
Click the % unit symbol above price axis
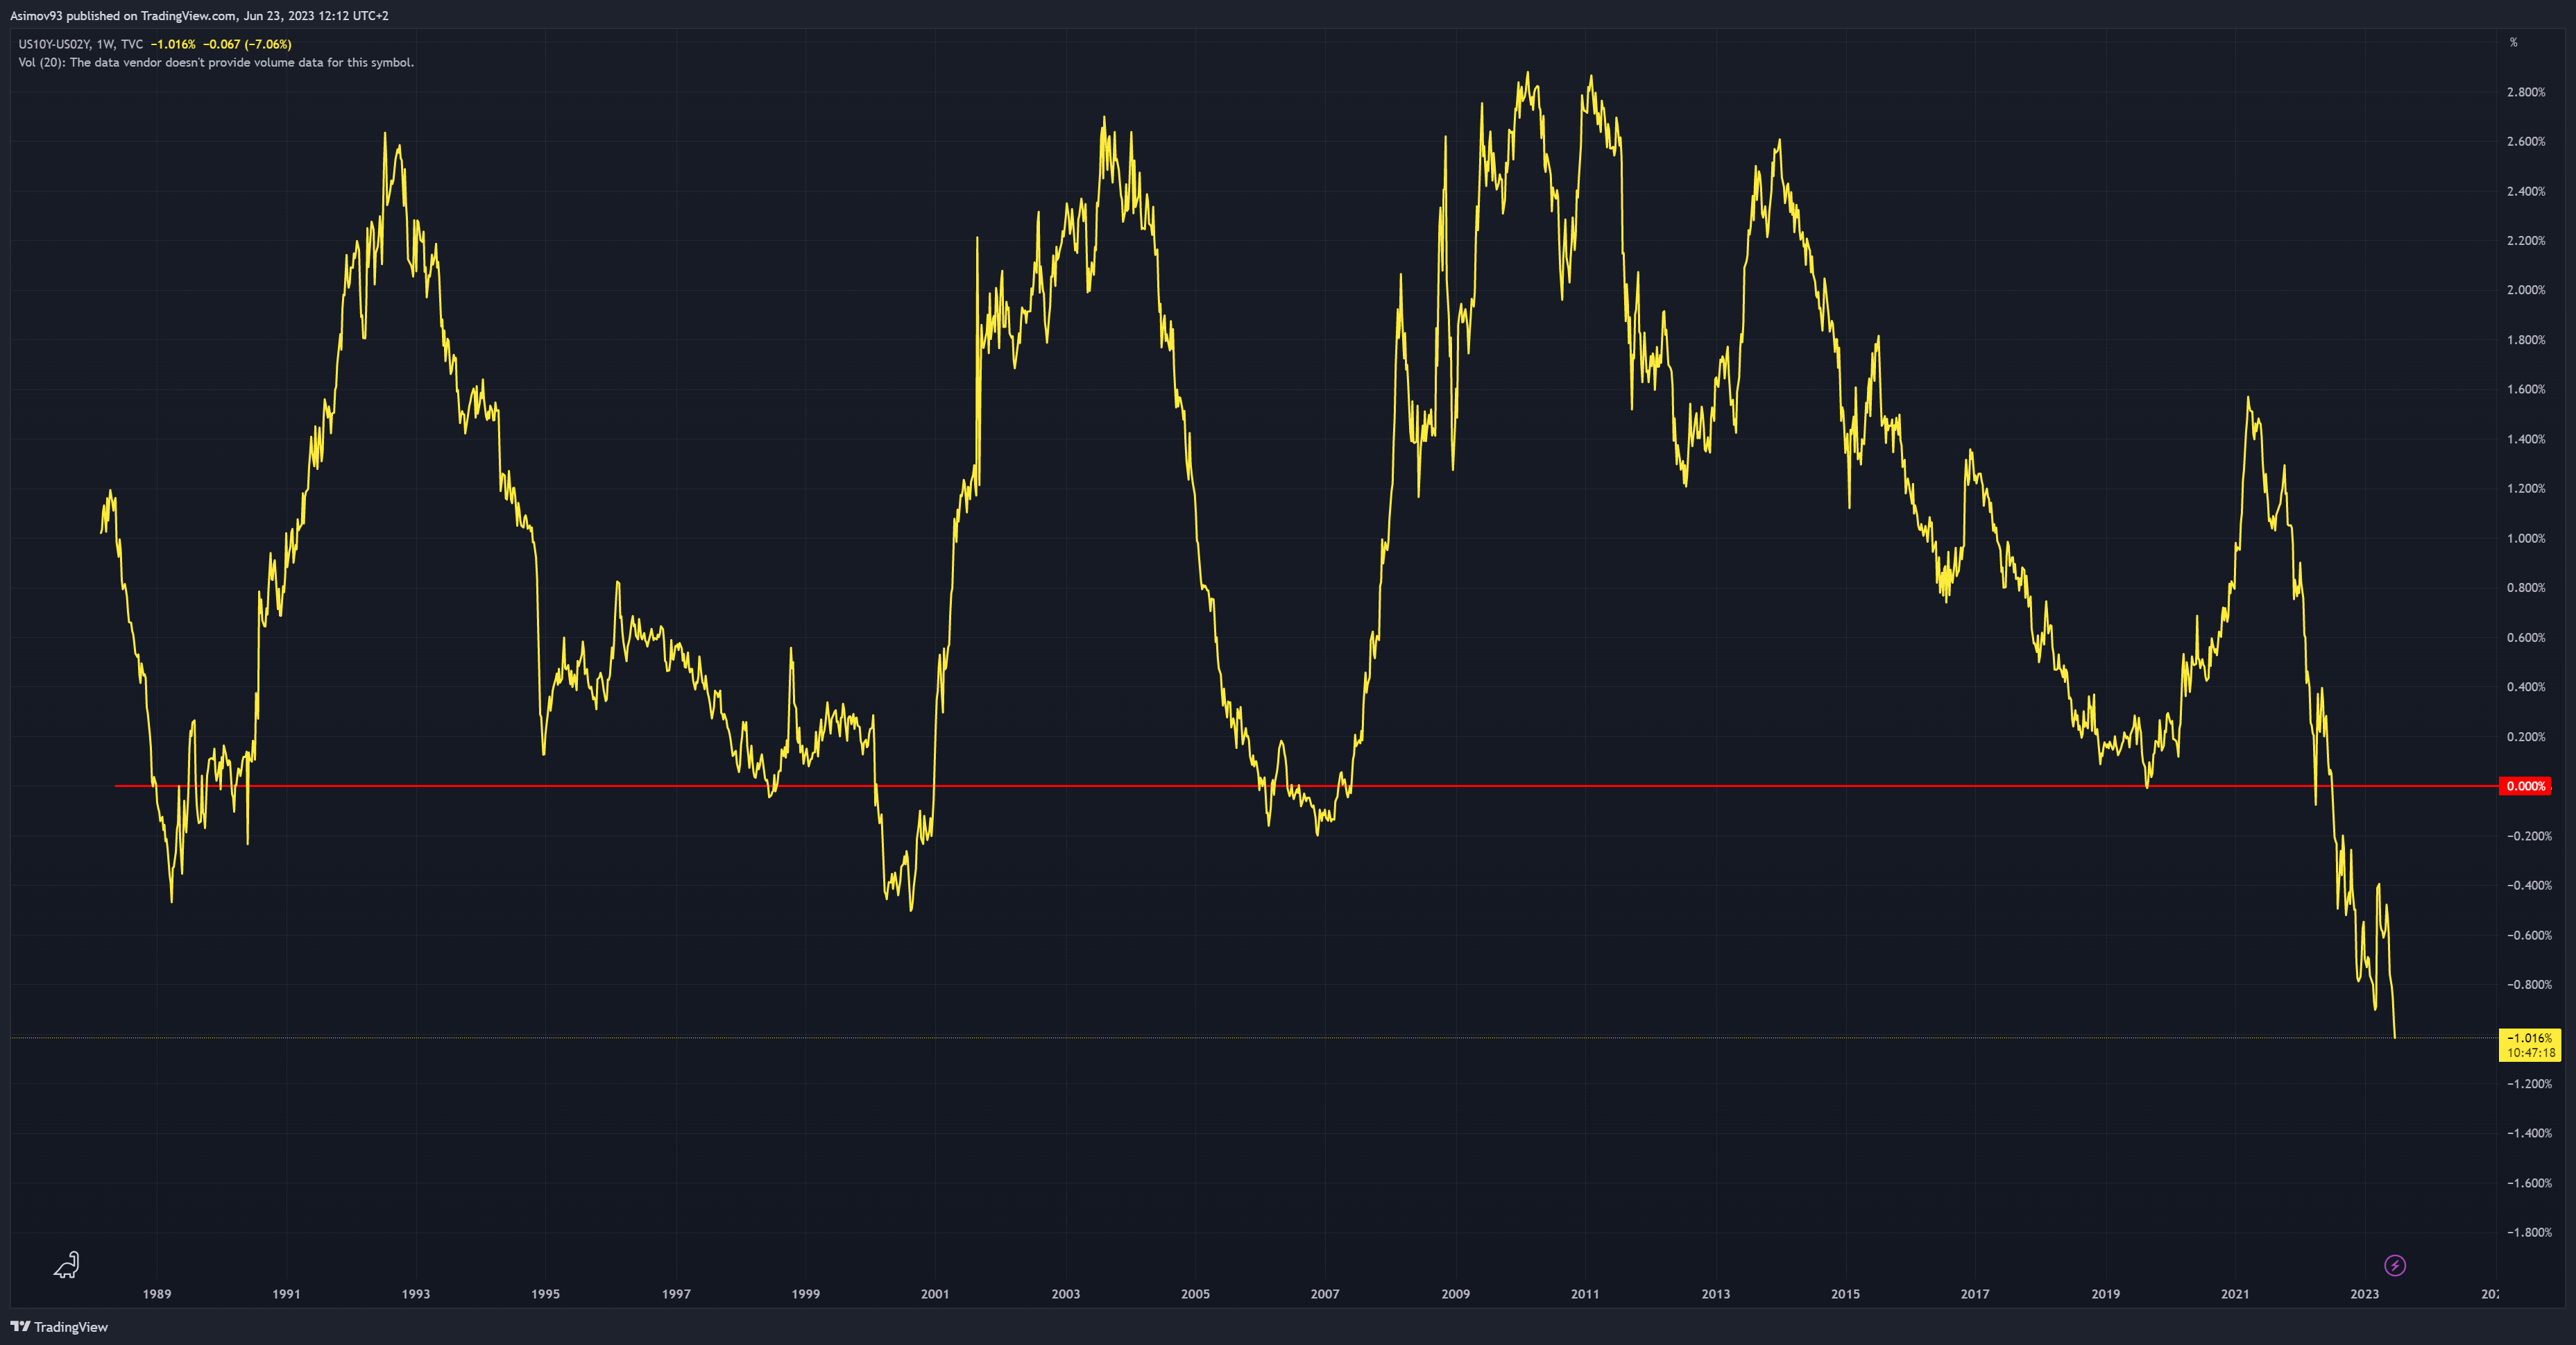2513,42
